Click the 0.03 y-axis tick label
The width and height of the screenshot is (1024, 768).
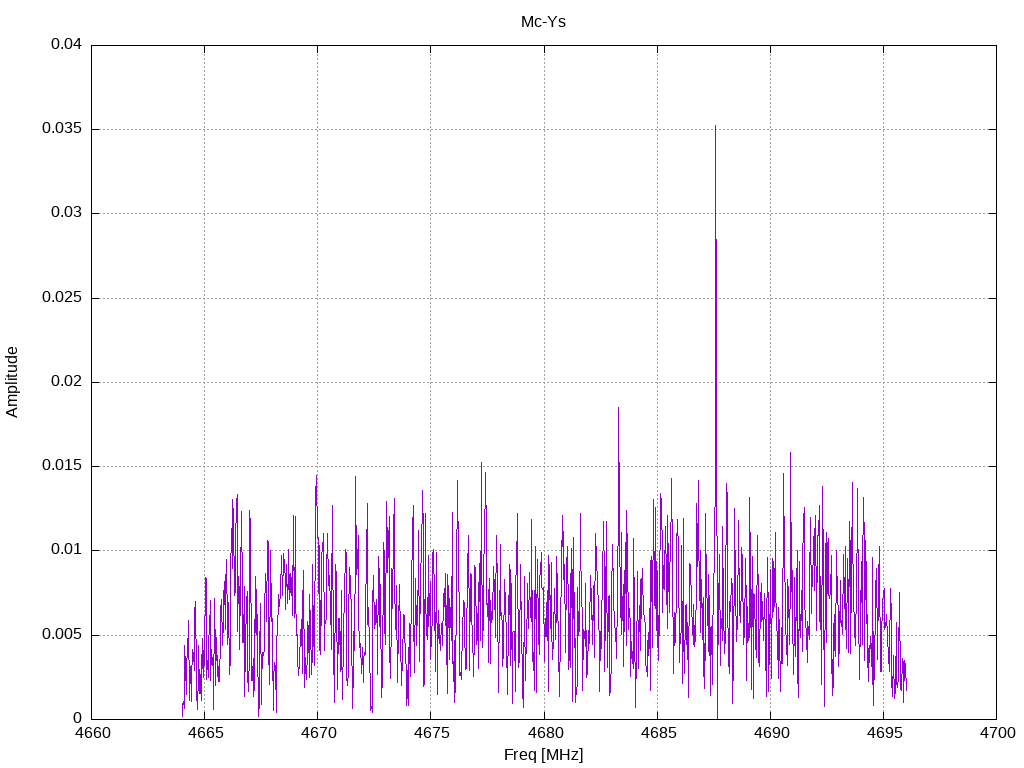point(67,213)
